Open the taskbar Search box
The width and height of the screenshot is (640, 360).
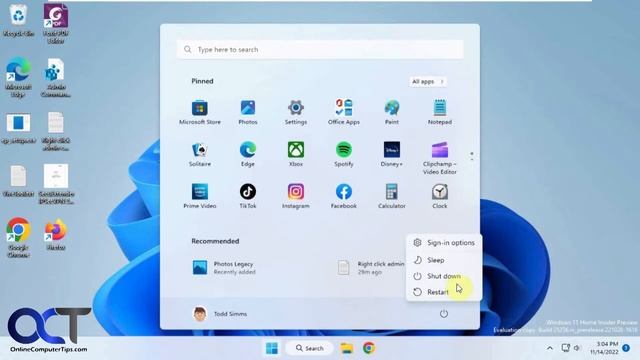click(x=310, y=348)
